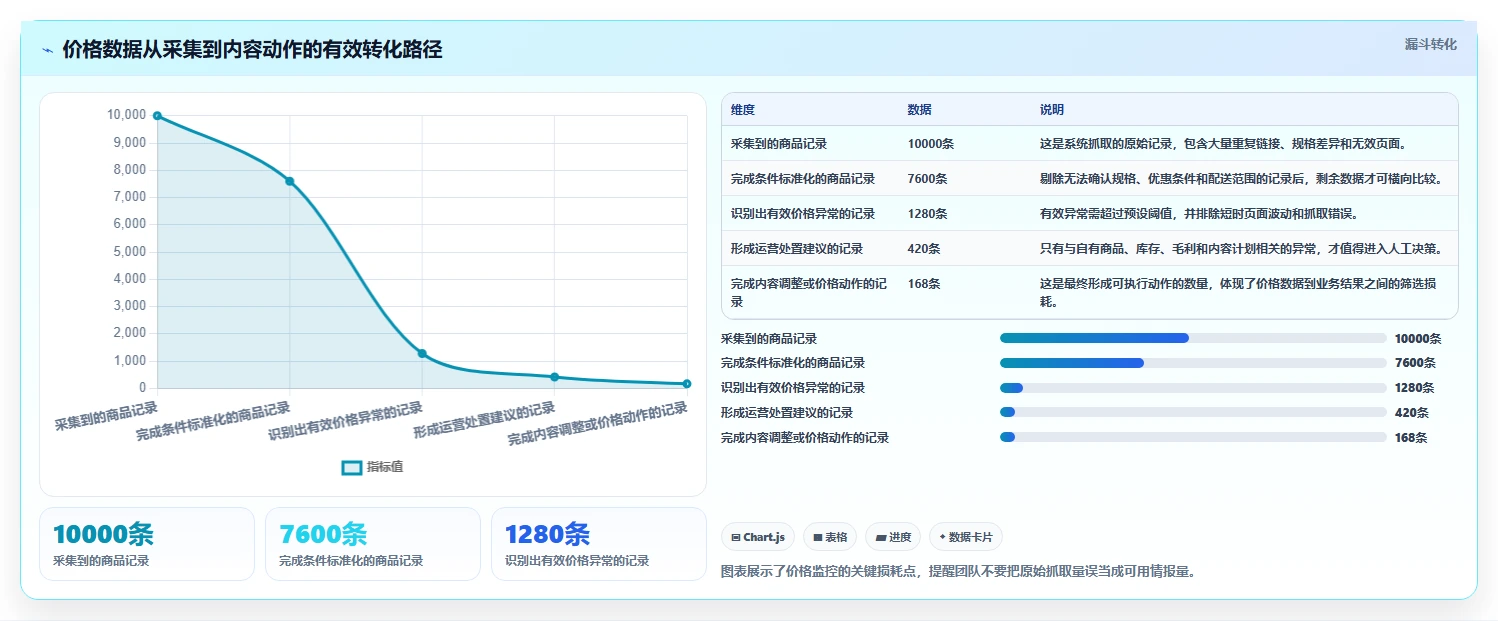Click description starting 有效异常需超过预设阈值
Viewport: 1498px width, 621px height.
point(1199,214)
